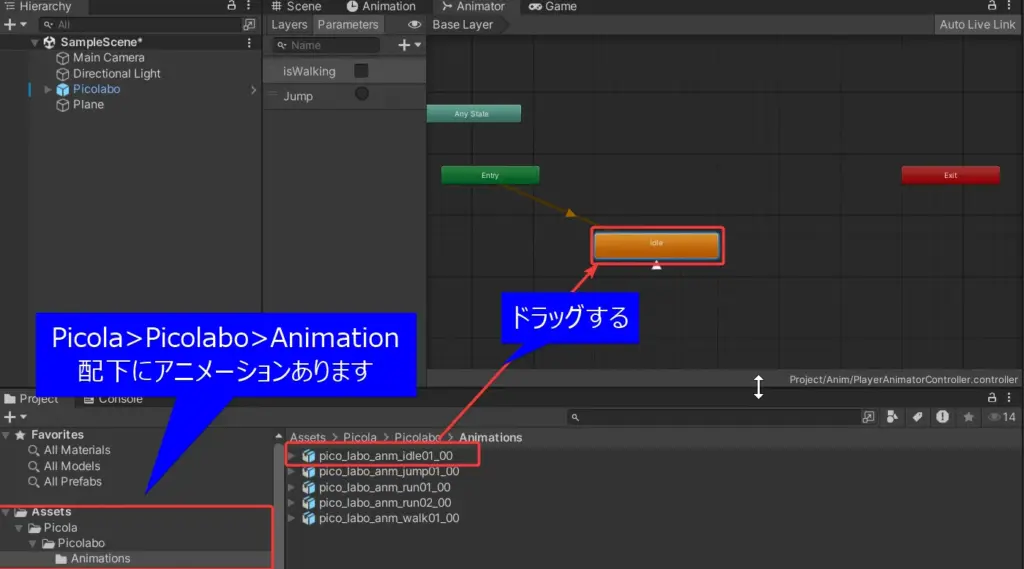Open the Animator window options menu
Image resolution: width=1024 pixels, height=569 pixels.
1009,6
